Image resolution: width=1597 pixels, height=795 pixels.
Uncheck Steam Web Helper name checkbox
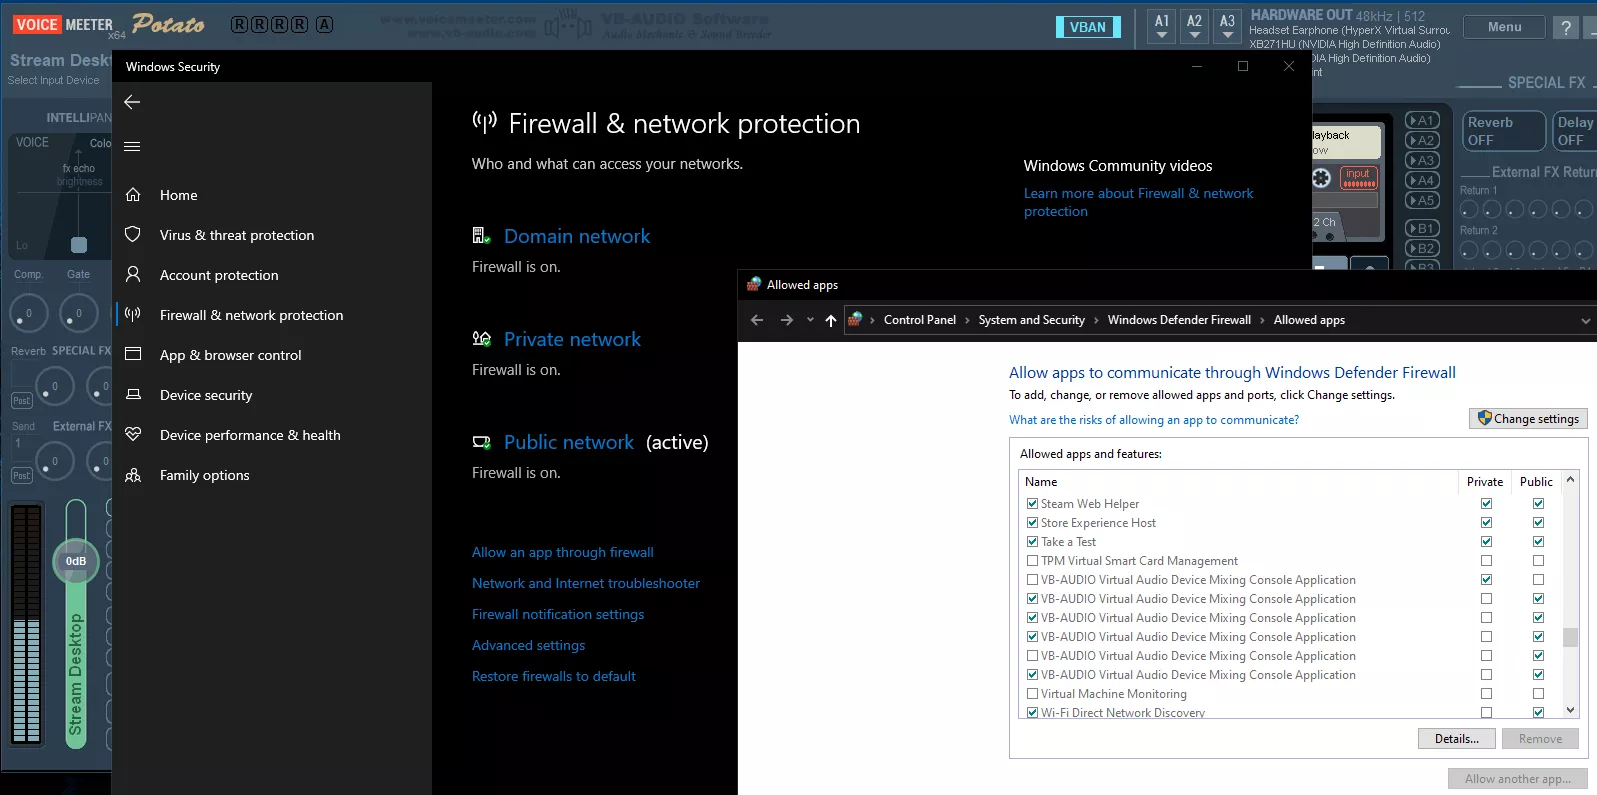click(x=1032, y=504)
